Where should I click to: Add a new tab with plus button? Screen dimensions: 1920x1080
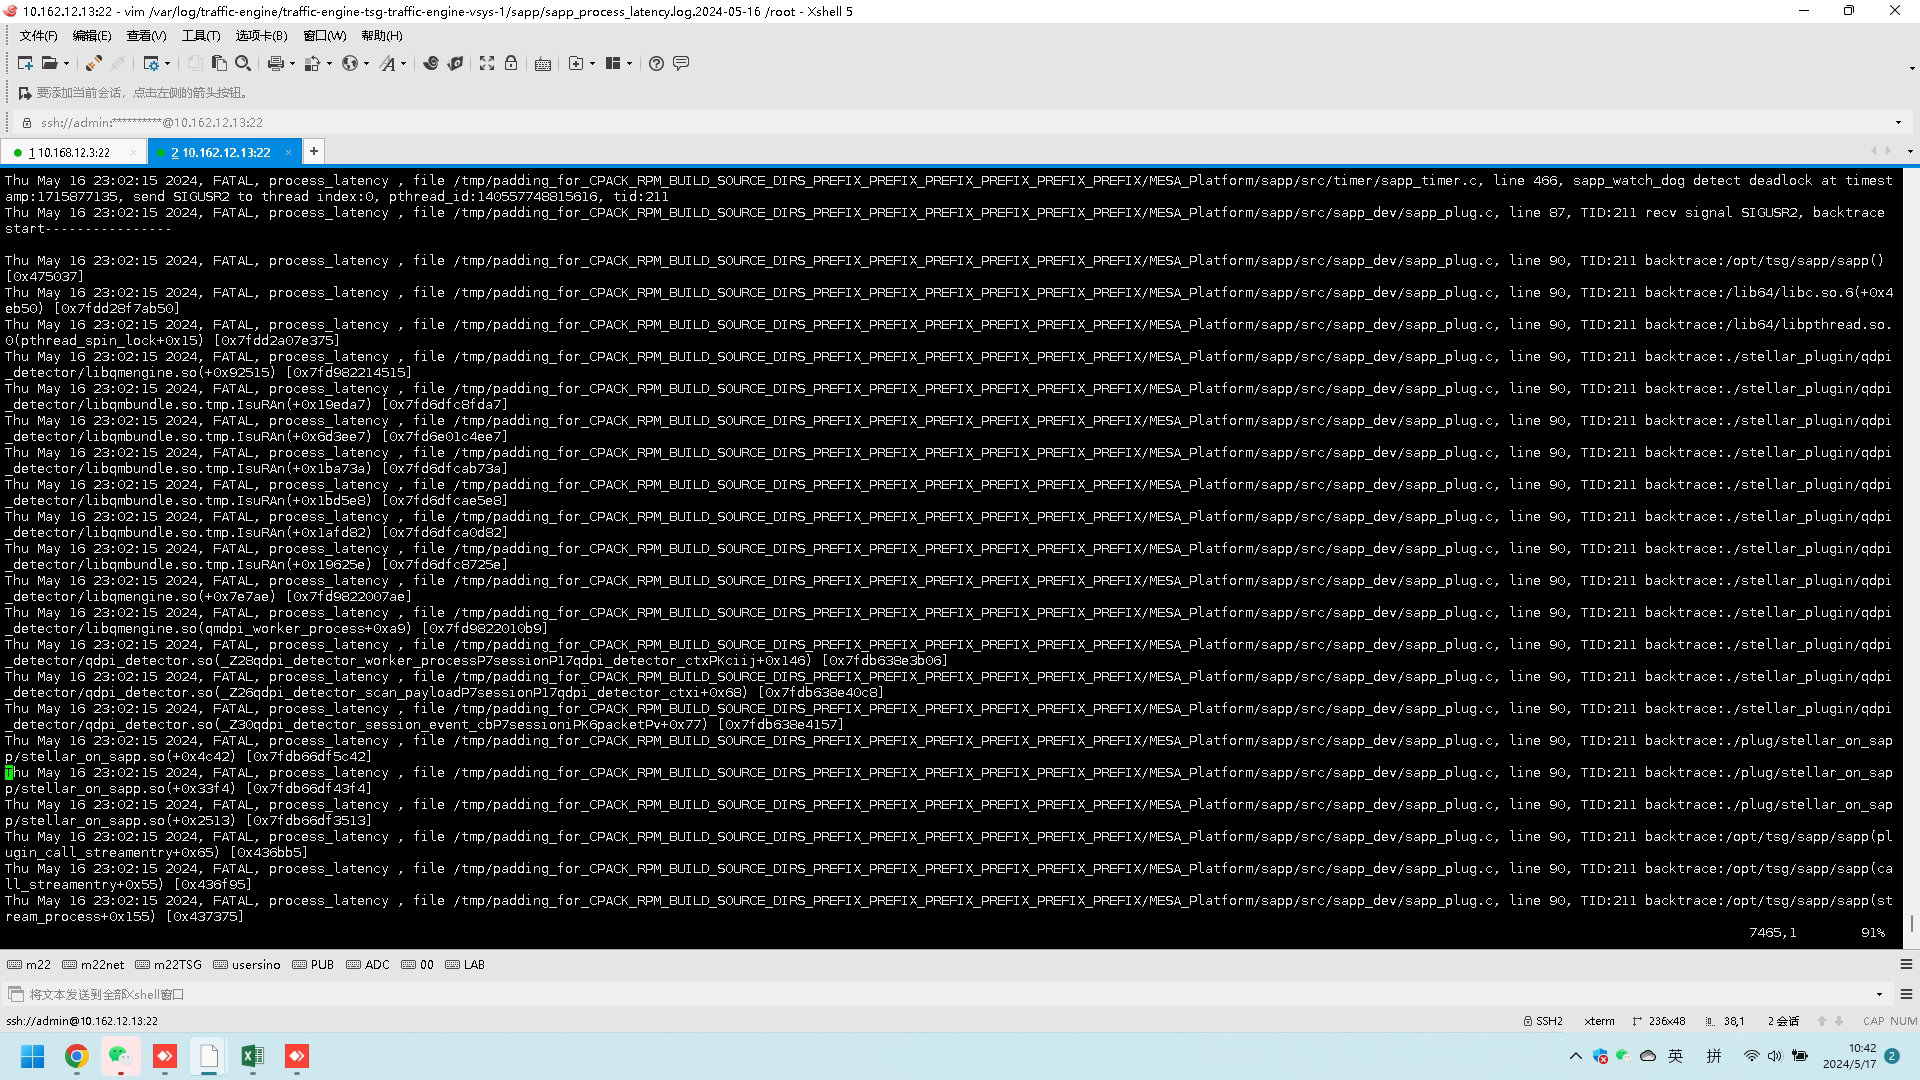tap(314, 151)
